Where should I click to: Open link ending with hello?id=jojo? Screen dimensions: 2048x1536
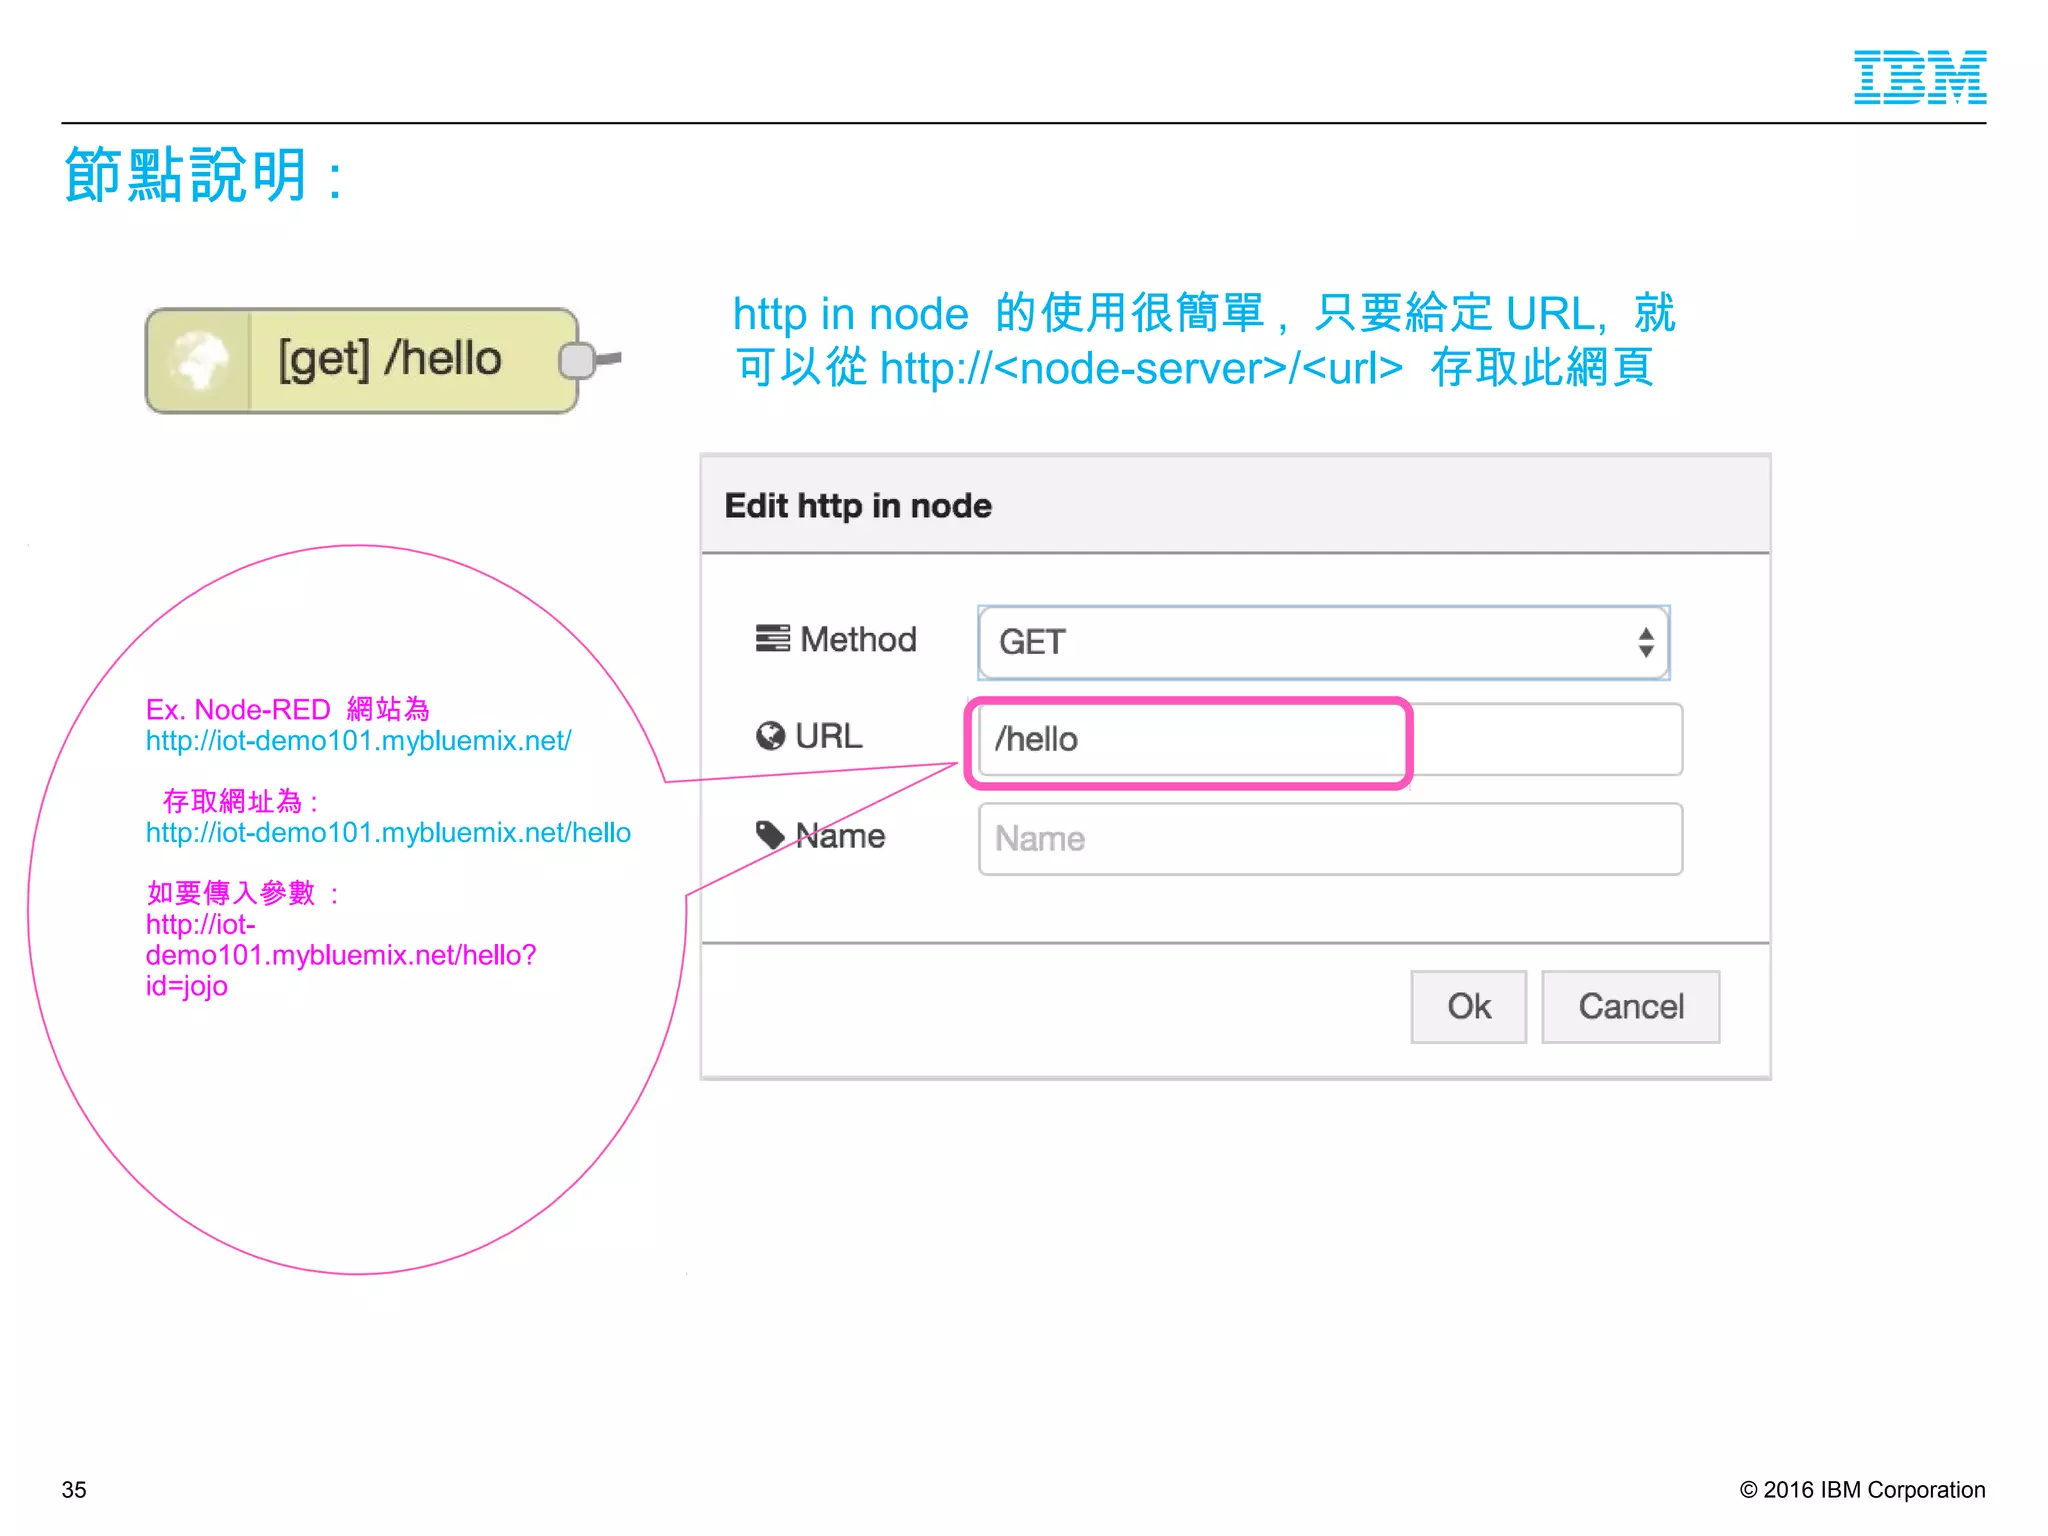pyautogui.click(x=340, y=955)
